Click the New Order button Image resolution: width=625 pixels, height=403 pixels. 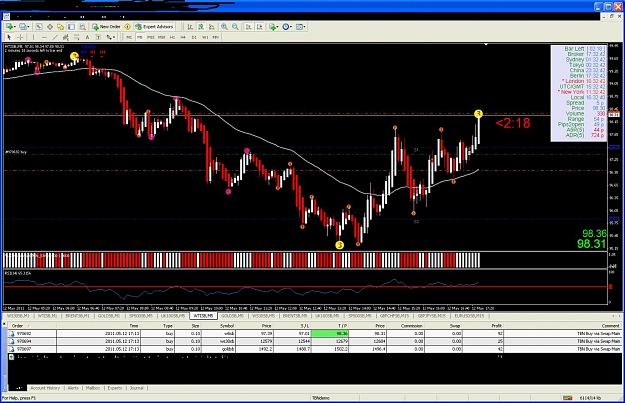click(106, 27)
